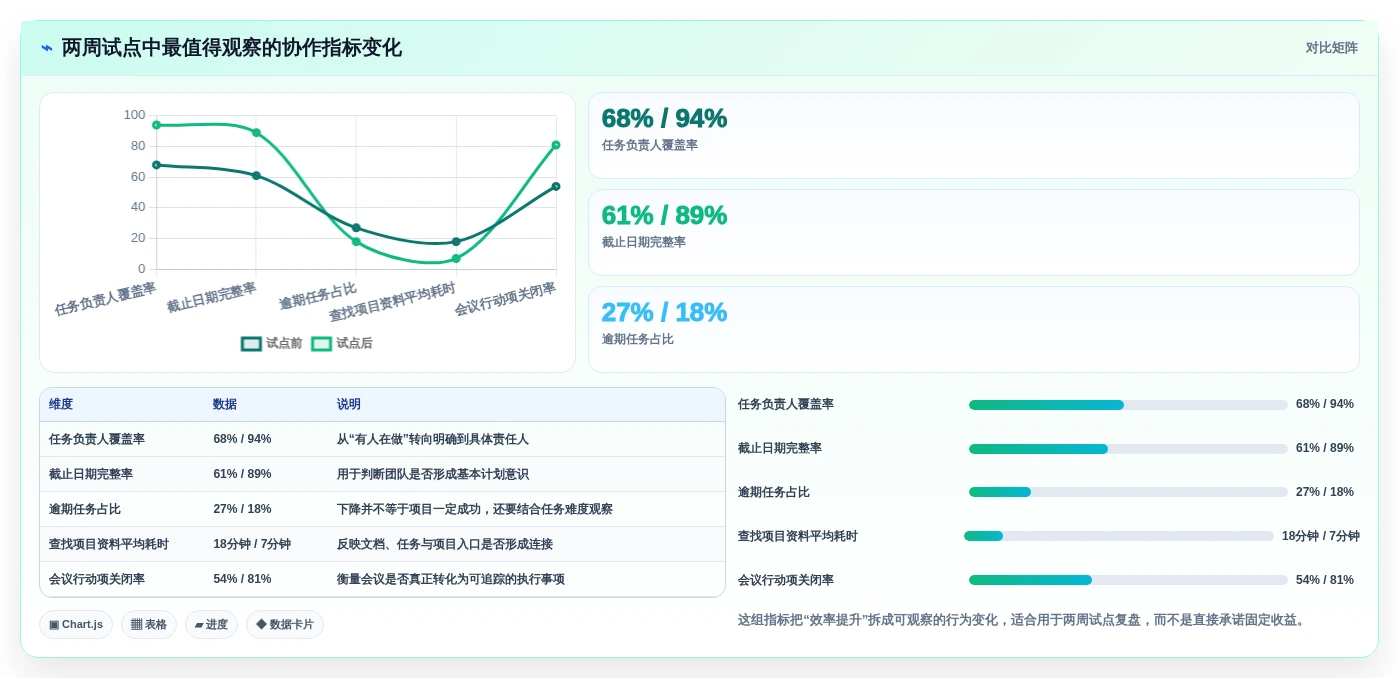
Task: Click table cell 查找项目资料平均耗时
Action: (x=109, y=544)
